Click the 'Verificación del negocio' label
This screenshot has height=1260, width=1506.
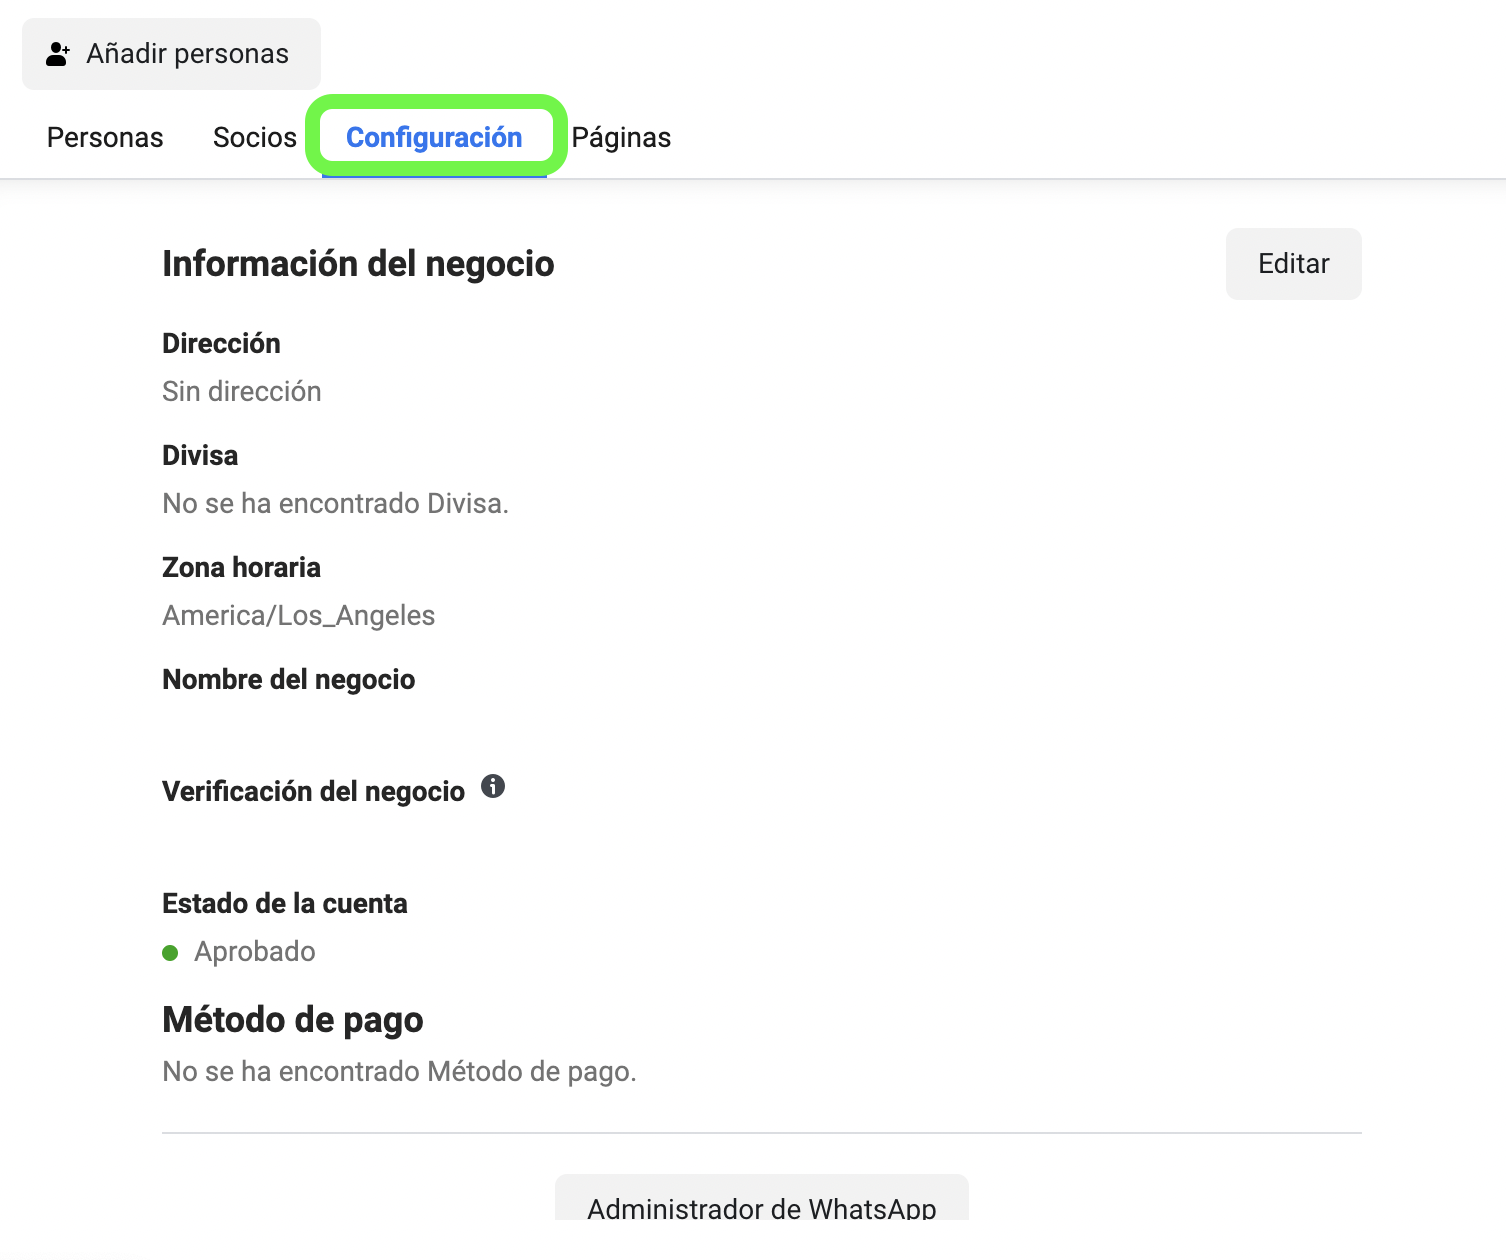(313, 791)
